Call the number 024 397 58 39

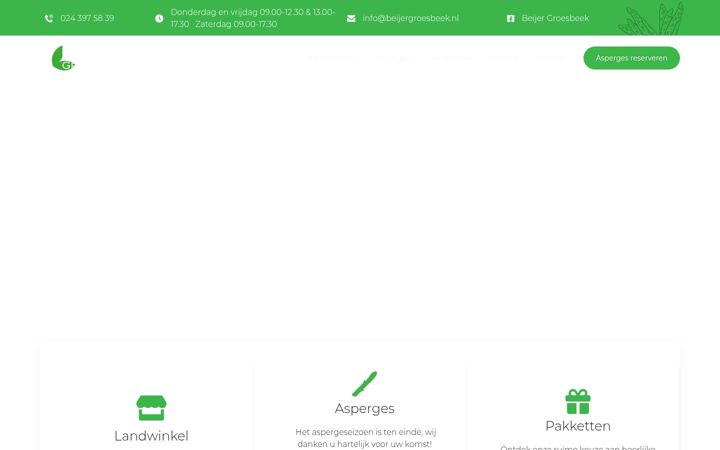[x=87, y=18]
